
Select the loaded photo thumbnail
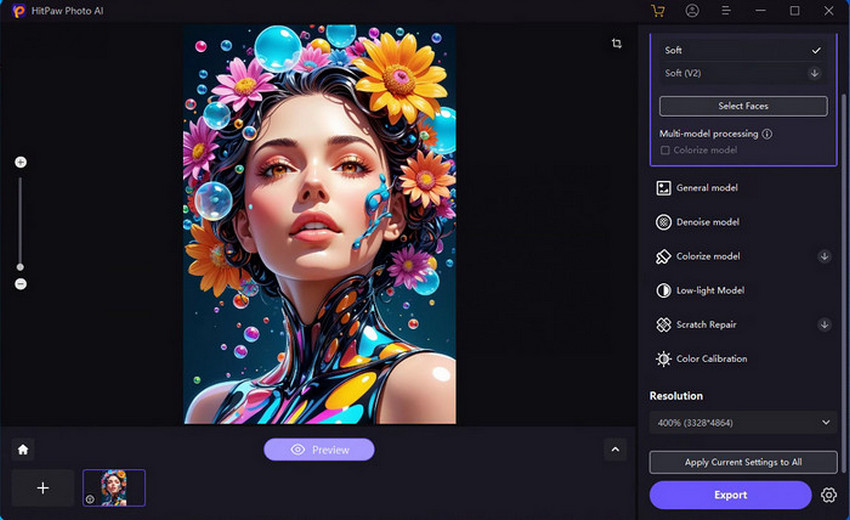114,488
